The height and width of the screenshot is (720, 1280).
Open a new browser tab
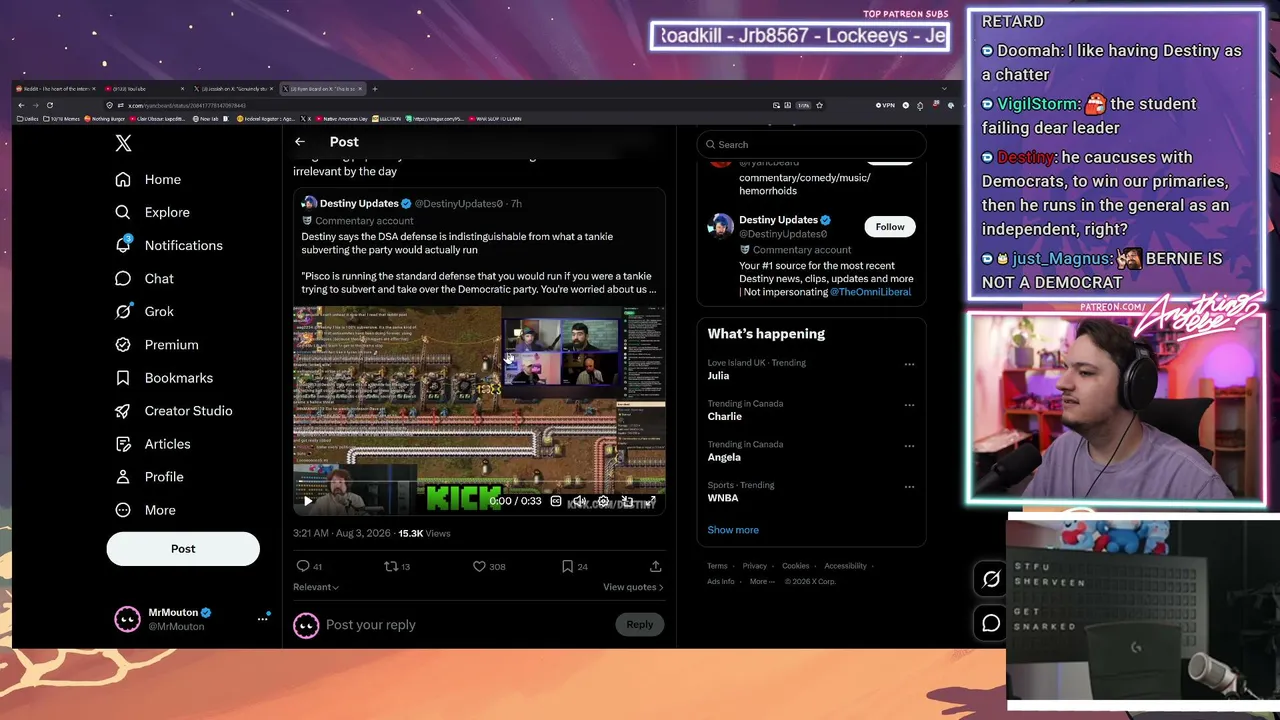374,89
